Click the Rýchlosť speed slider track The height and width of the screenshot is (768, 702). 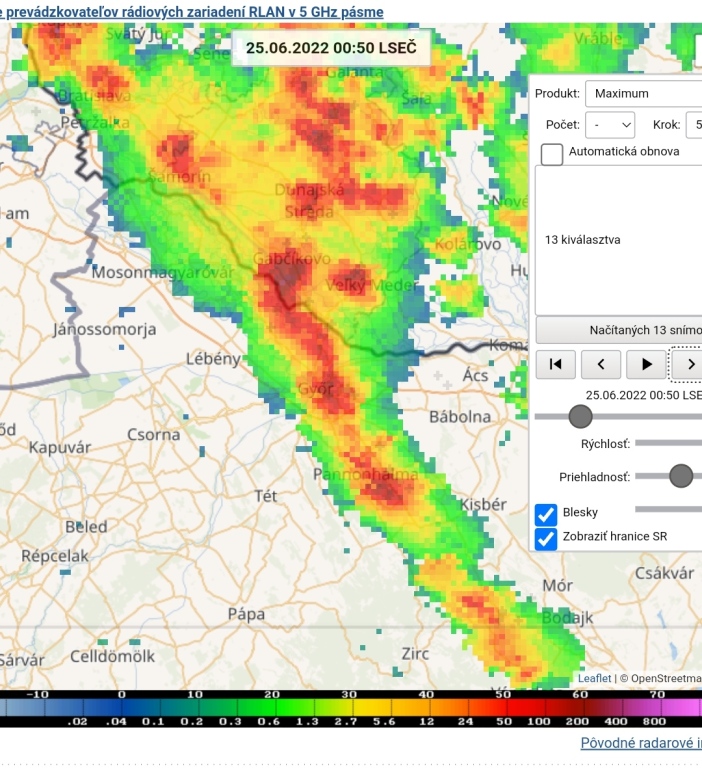coord(668,443)
